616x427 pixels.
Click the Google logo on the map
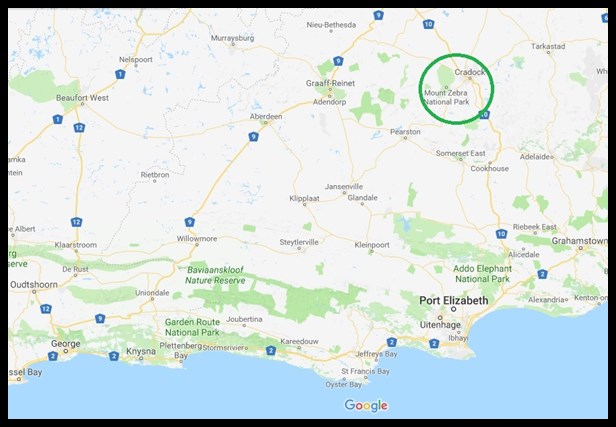tap(366, 405)
